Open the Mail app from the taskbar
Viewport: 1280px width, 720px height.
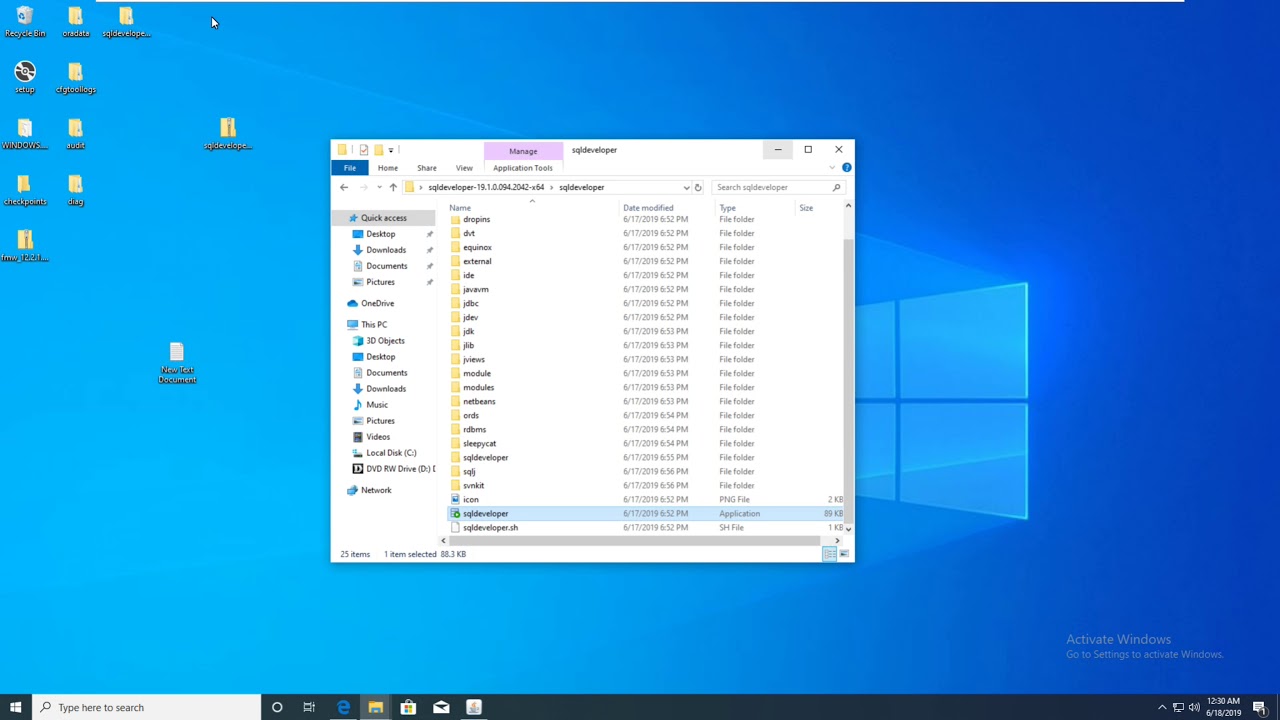coord(441,707)
